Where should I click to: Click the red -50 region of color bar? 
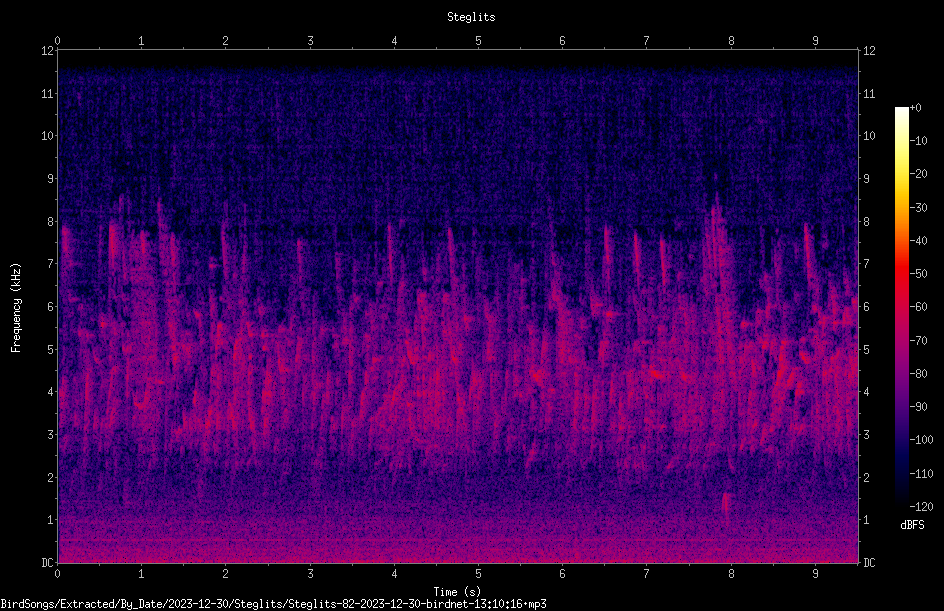[901, 273]
